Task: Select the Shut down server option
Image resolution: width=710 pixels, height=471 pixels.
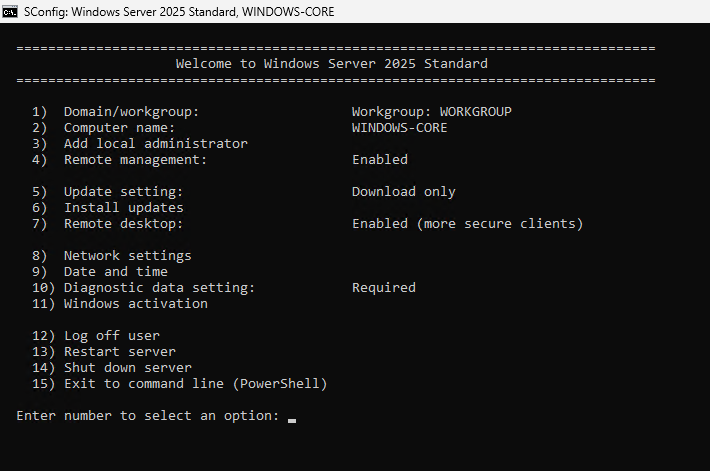Action: point(127,368)
